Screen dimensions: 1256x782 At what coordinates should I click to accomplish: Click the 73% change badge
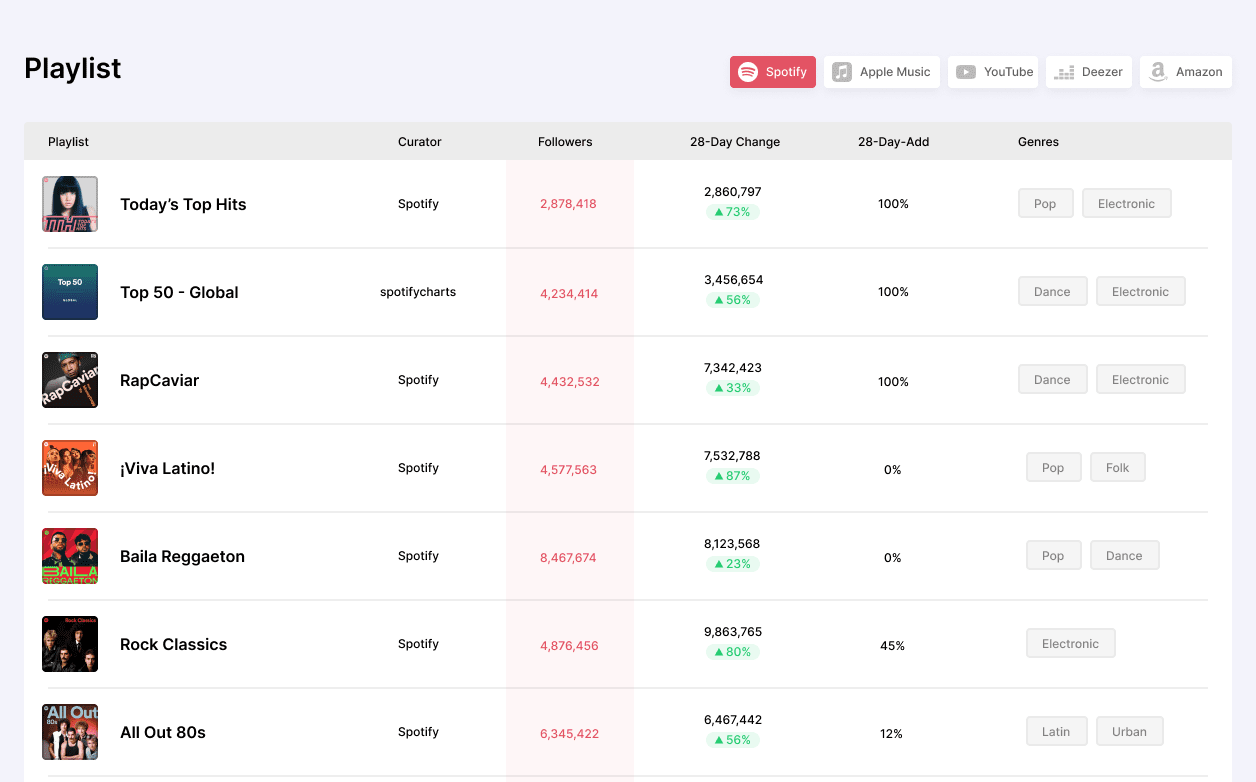(x=732, y=212)
